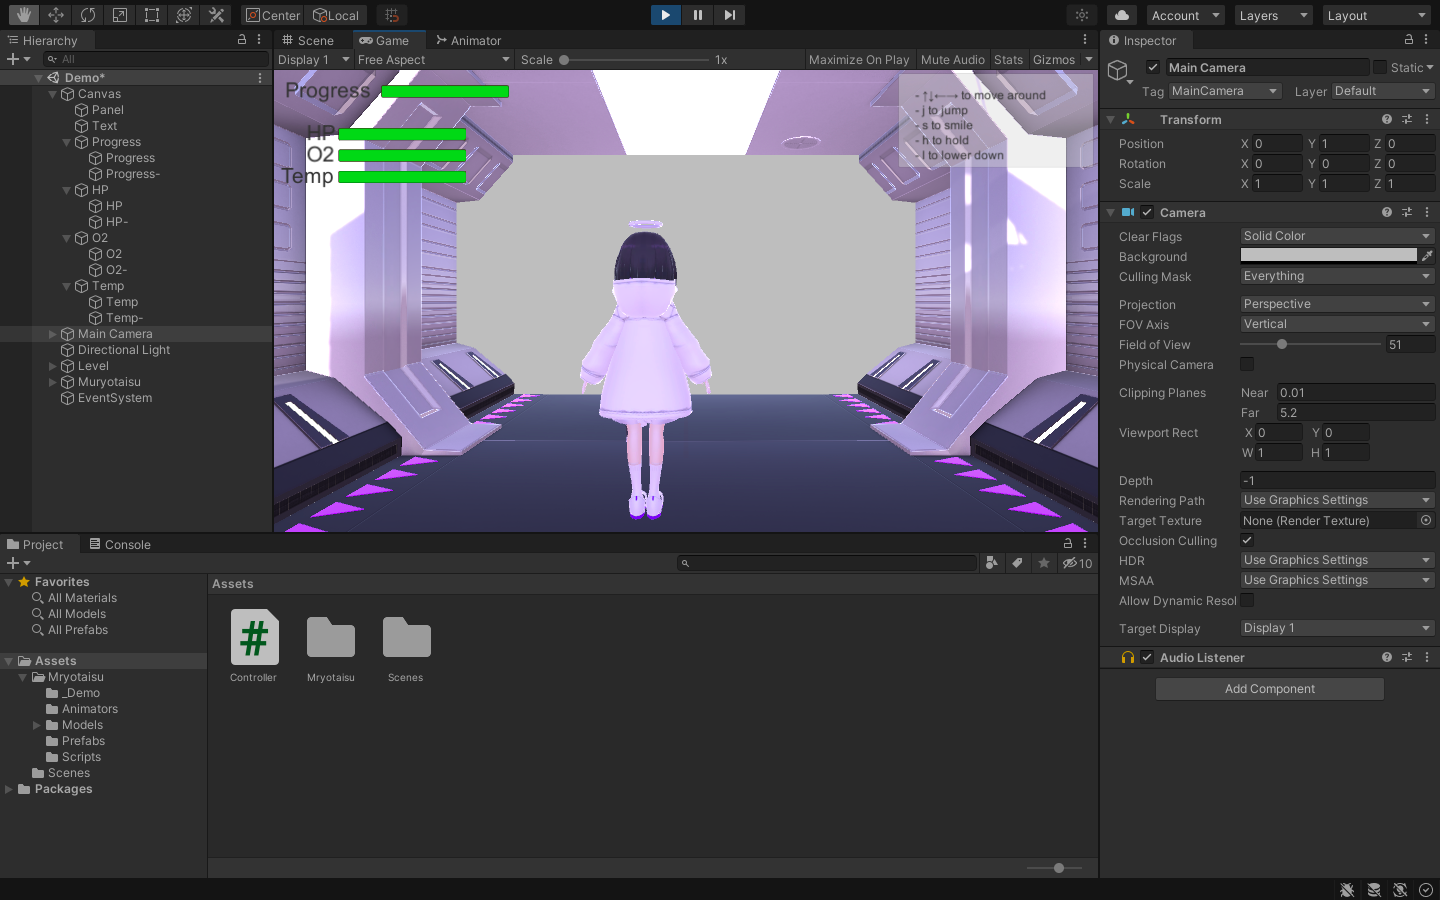
Task: Switch to the Console tab
Action: [120, 544]
